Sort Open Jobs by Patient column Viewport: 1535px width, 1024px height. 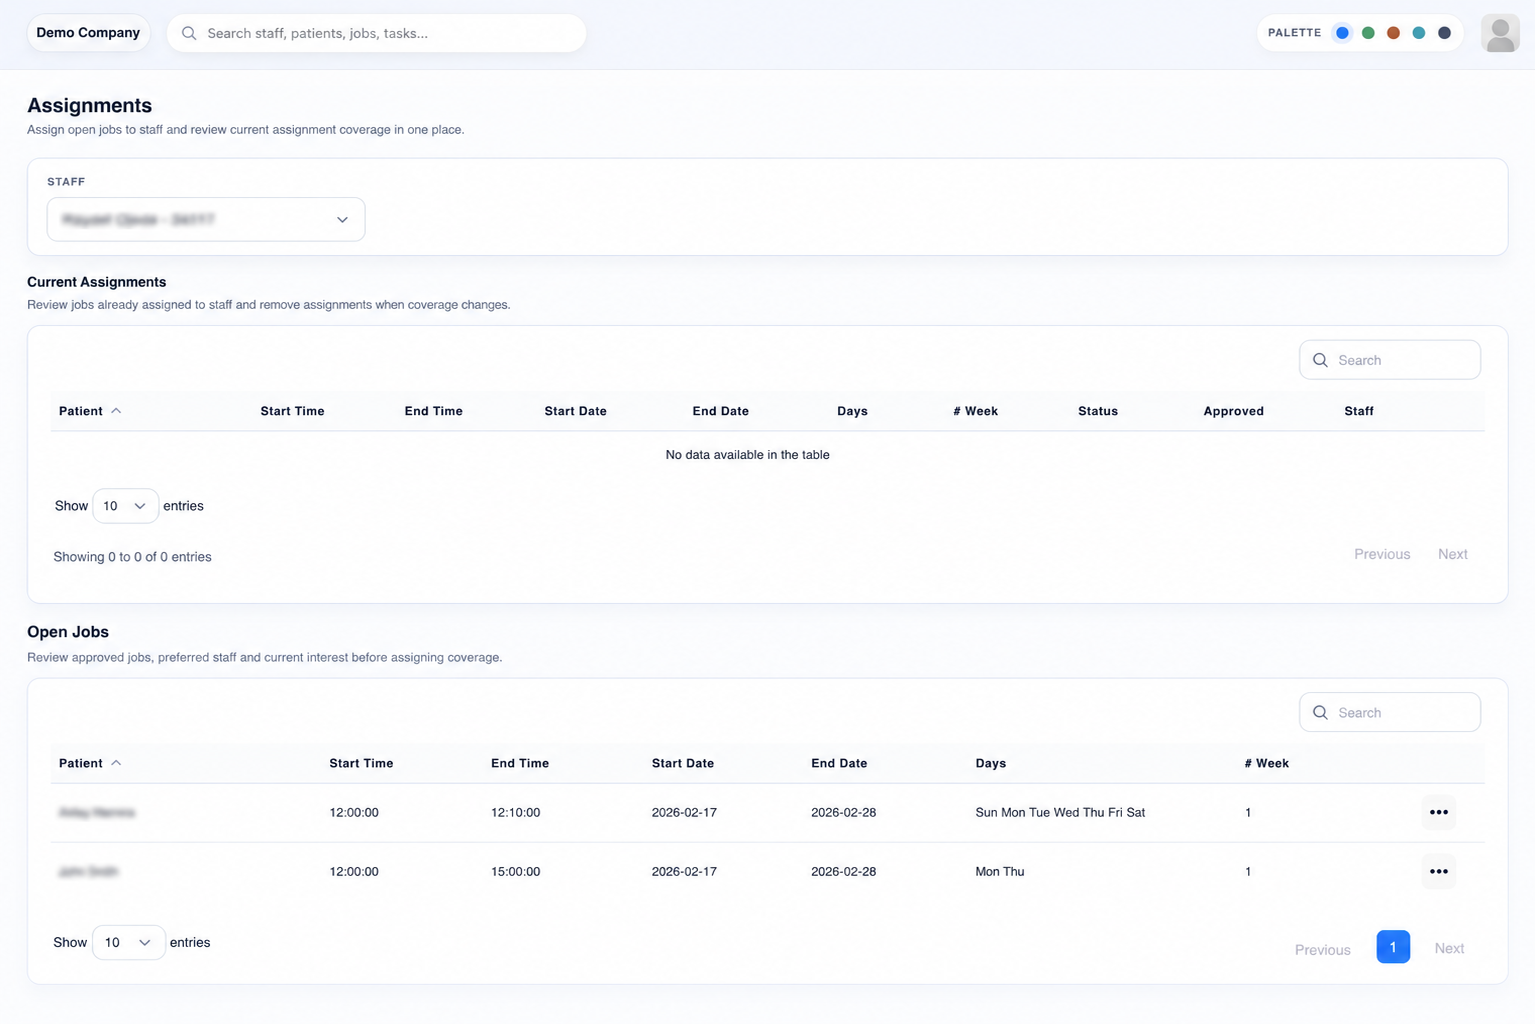(90, 763)
